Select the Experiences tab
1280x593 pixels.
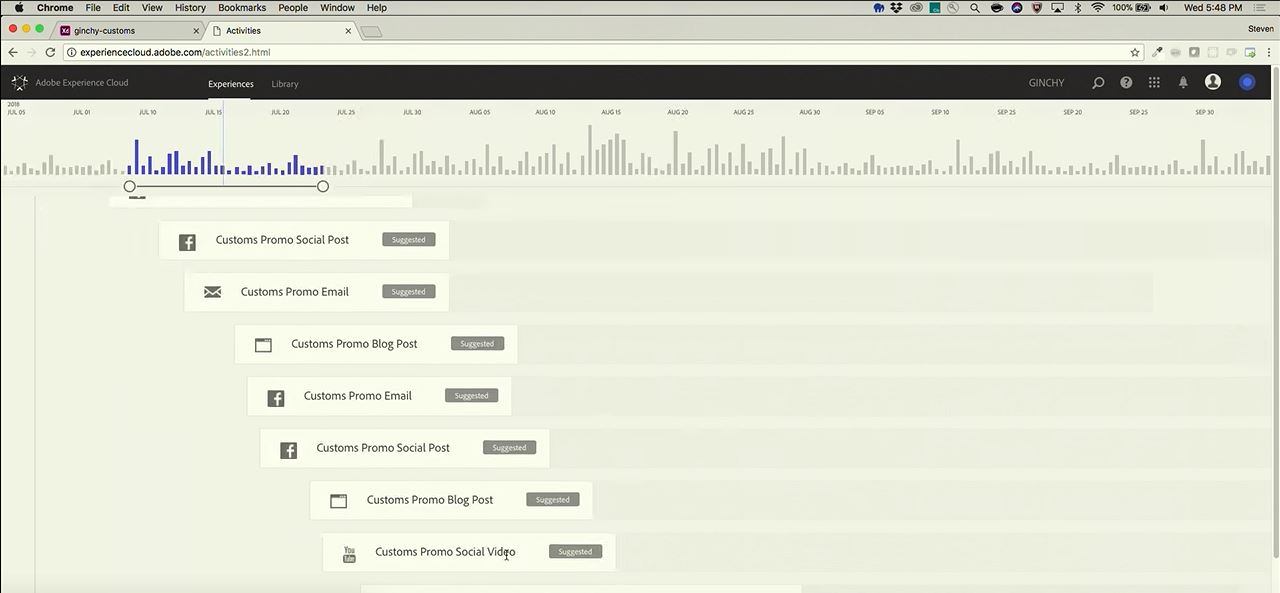[x=231, y=84]
